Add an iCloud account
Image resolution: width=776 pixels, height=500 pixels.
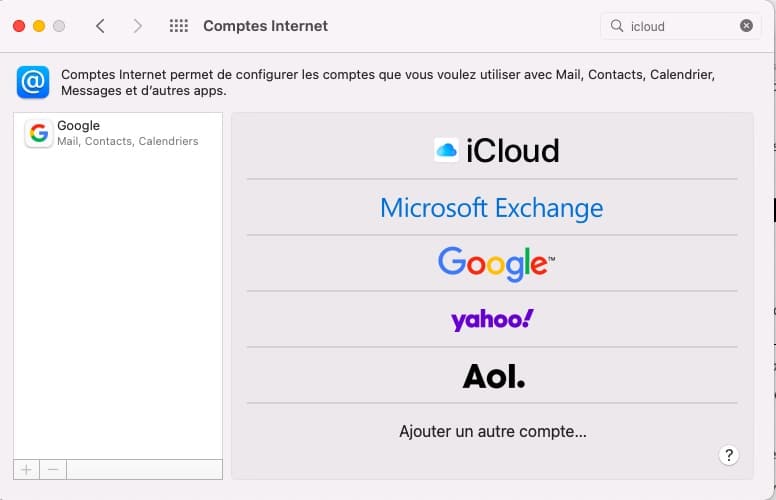click(x=492, y=150)
